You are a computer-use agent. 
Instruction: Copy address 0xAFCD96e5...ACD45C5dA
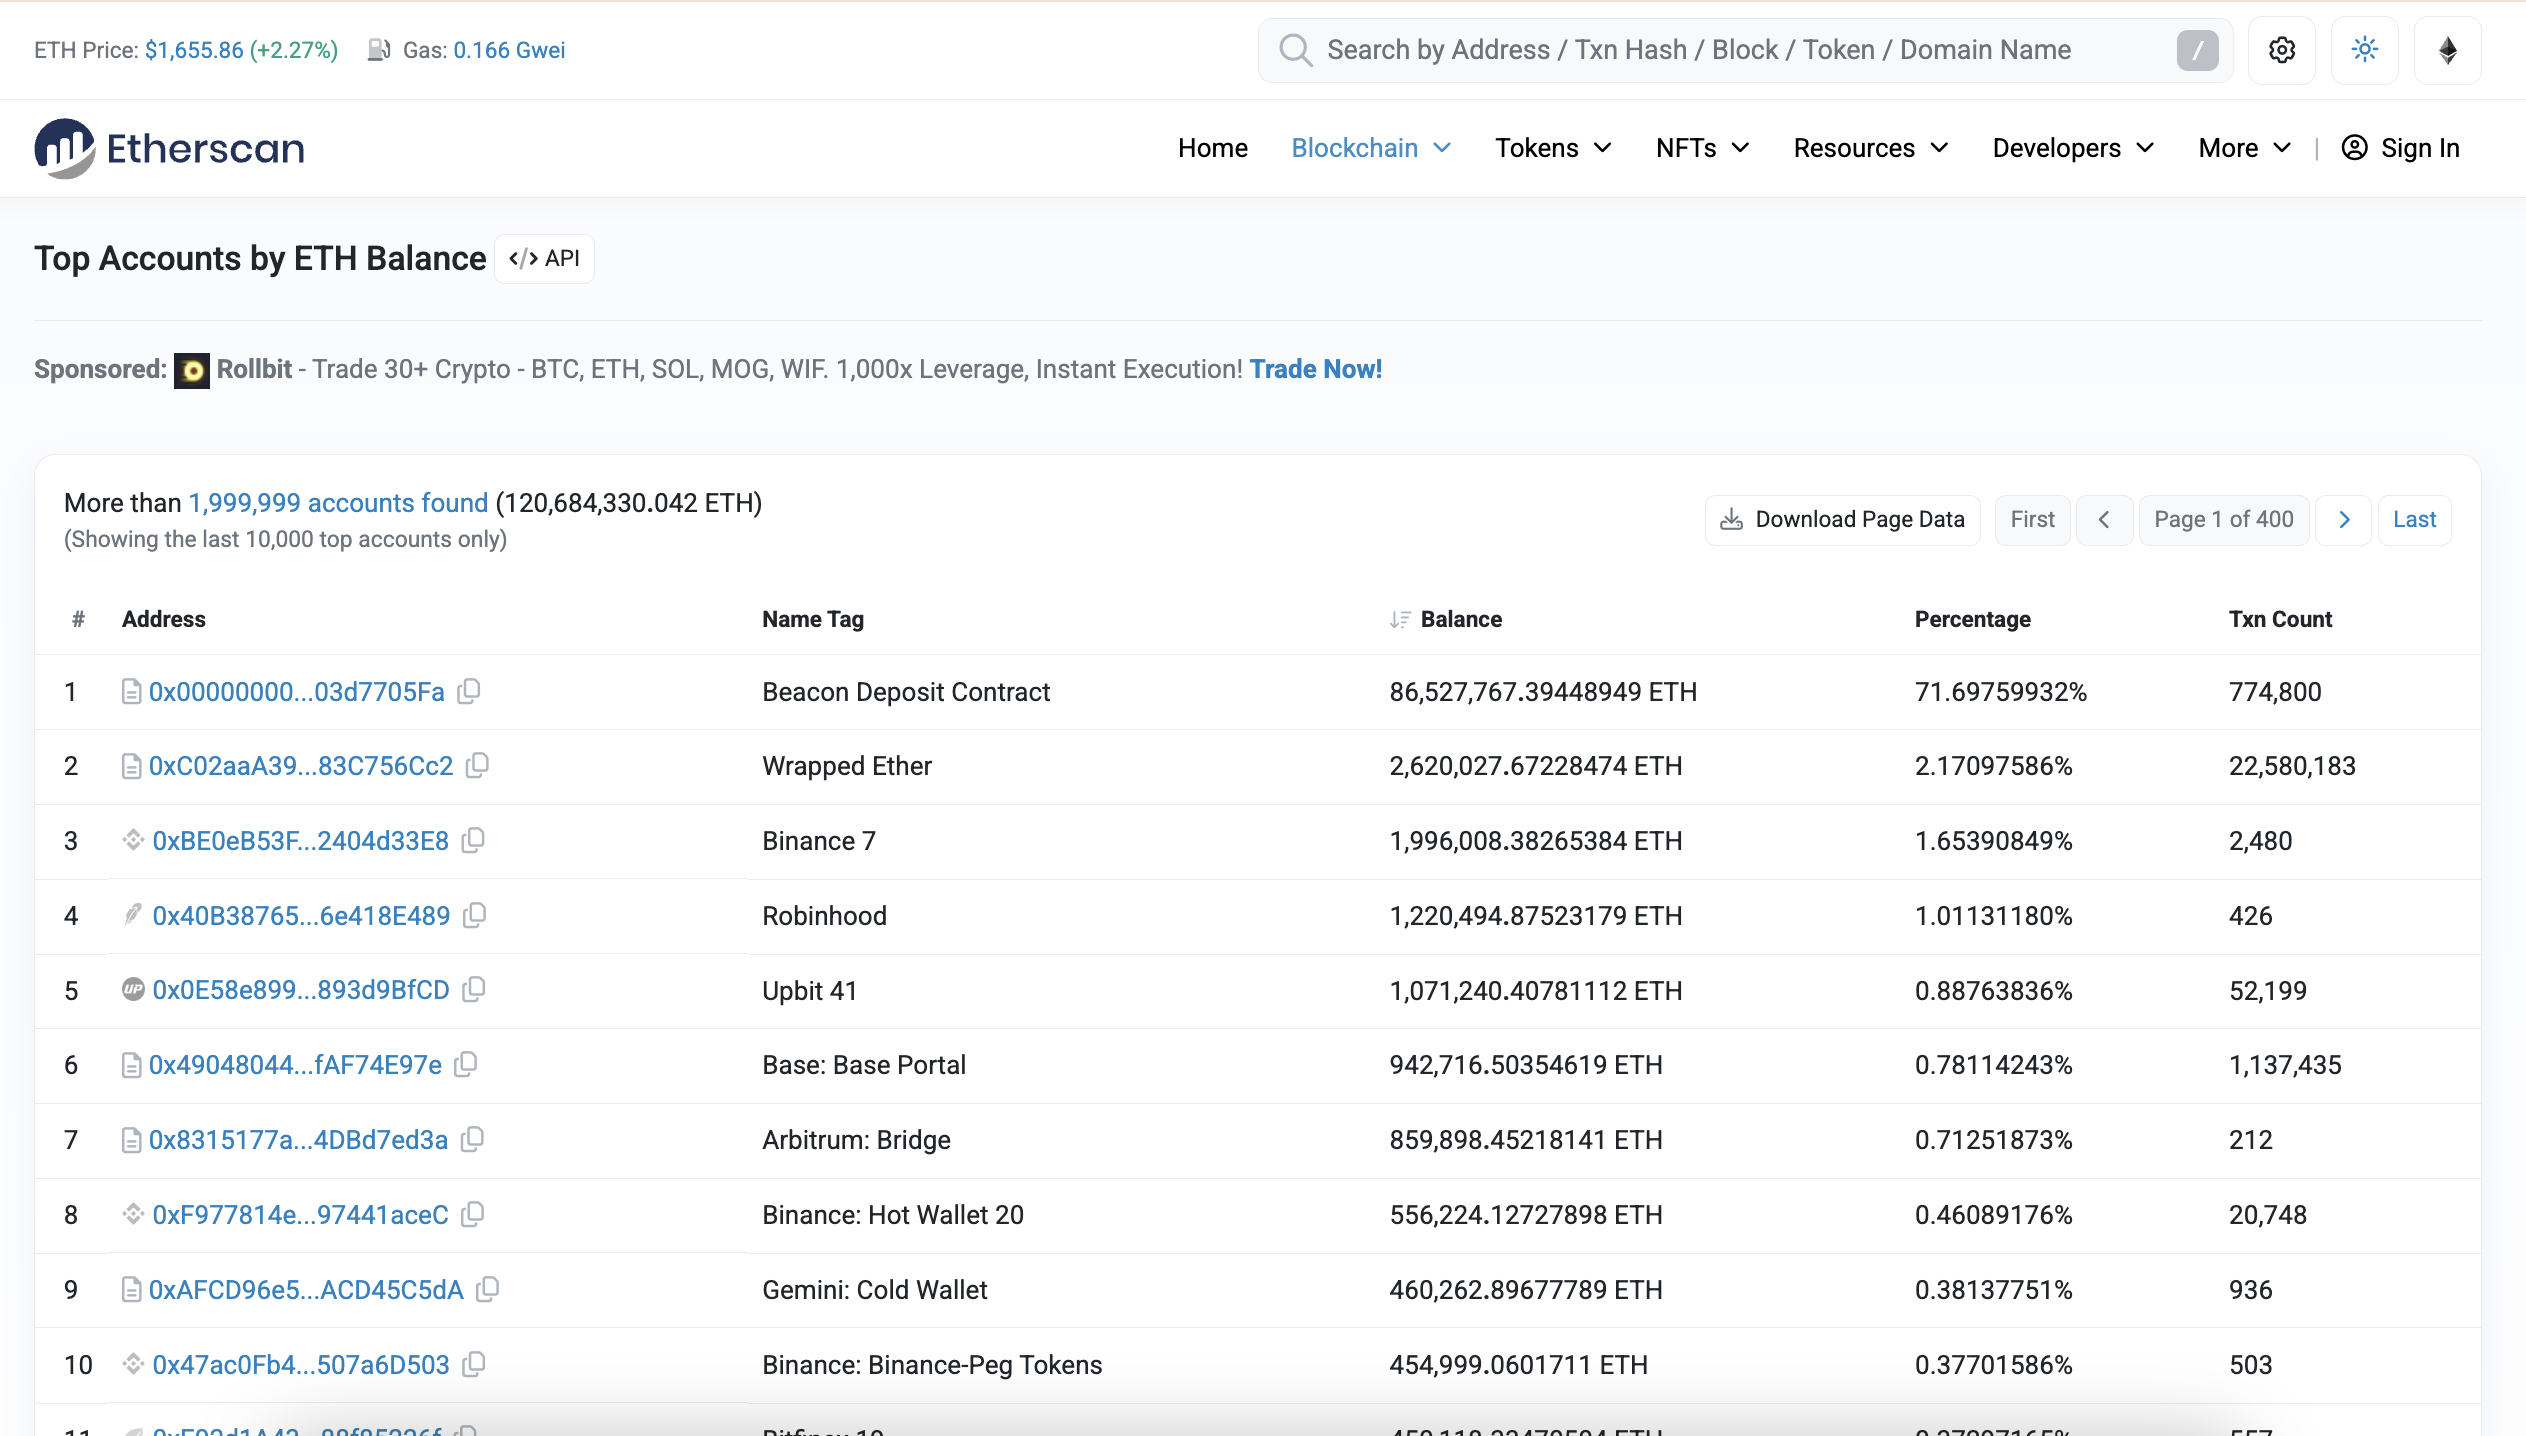[488, 1289]
